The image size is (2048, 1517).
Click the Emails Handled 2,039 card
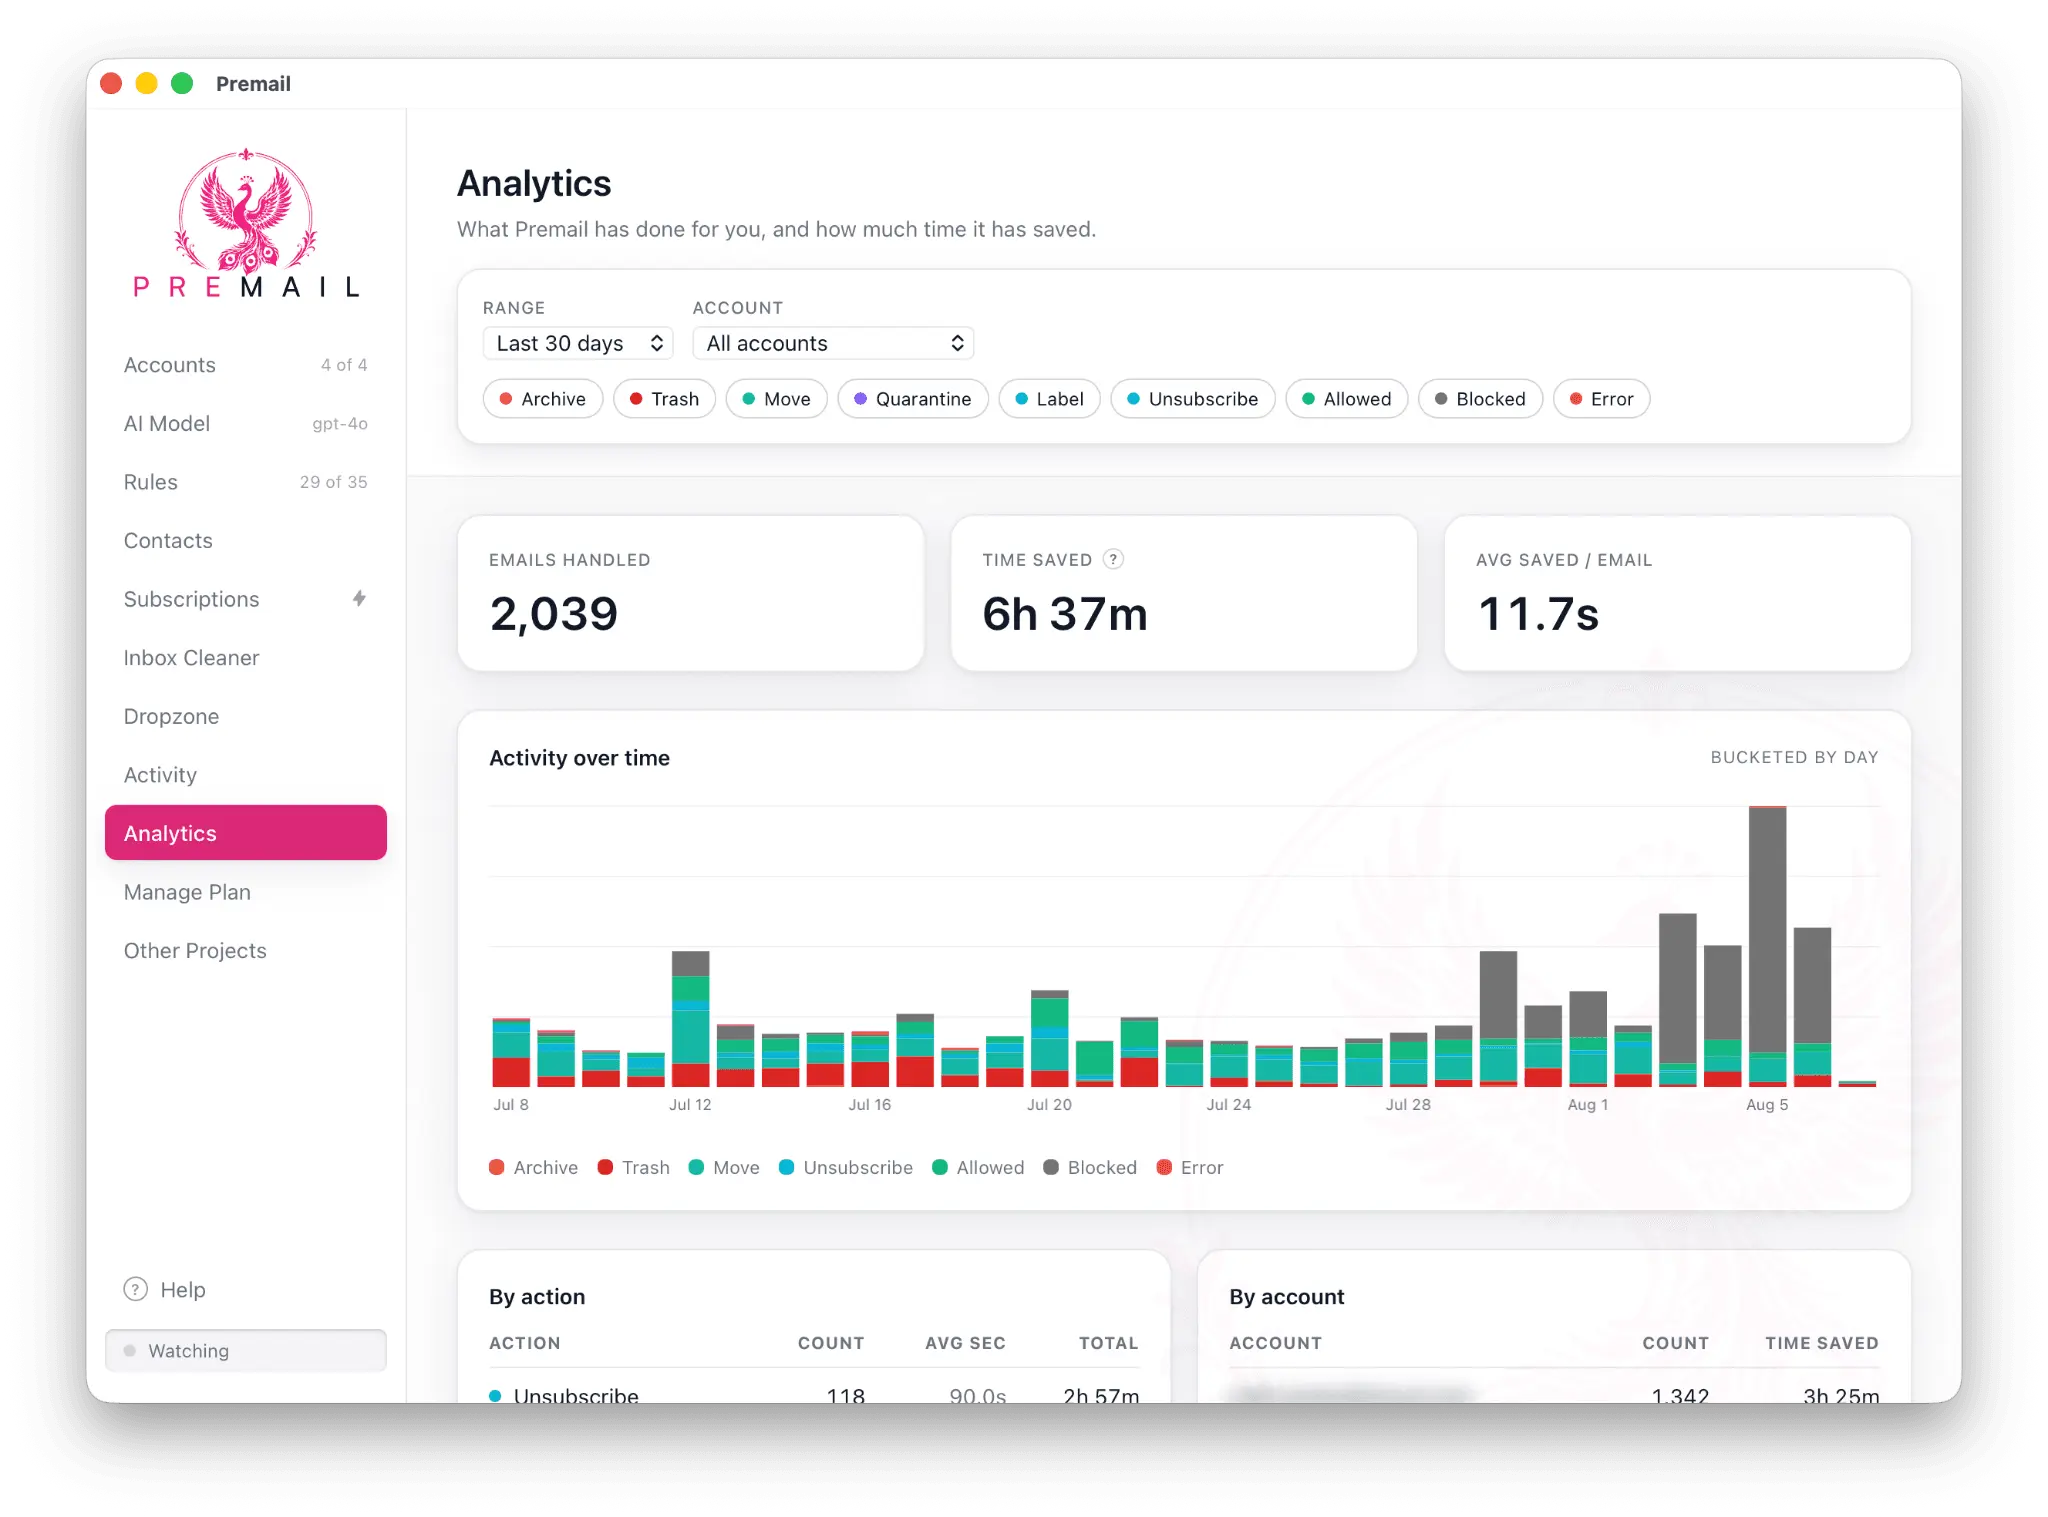[690, 593]
